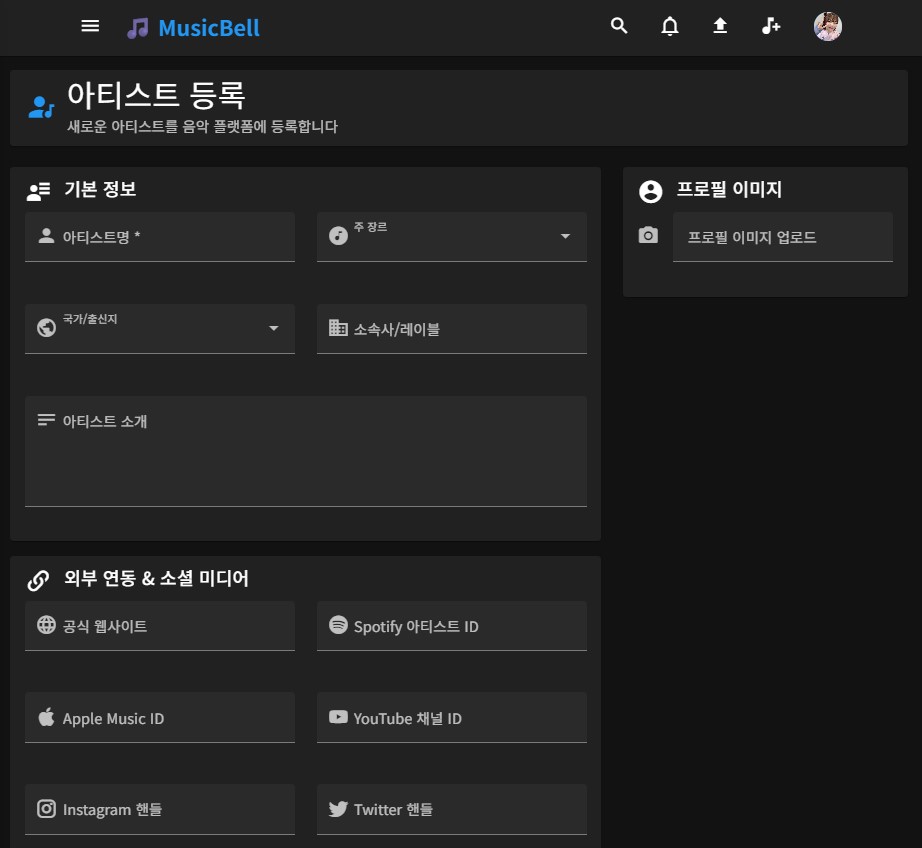
Task: Click the camera icon for profile image
Action: pyautogui.click(x=649, y=236)
